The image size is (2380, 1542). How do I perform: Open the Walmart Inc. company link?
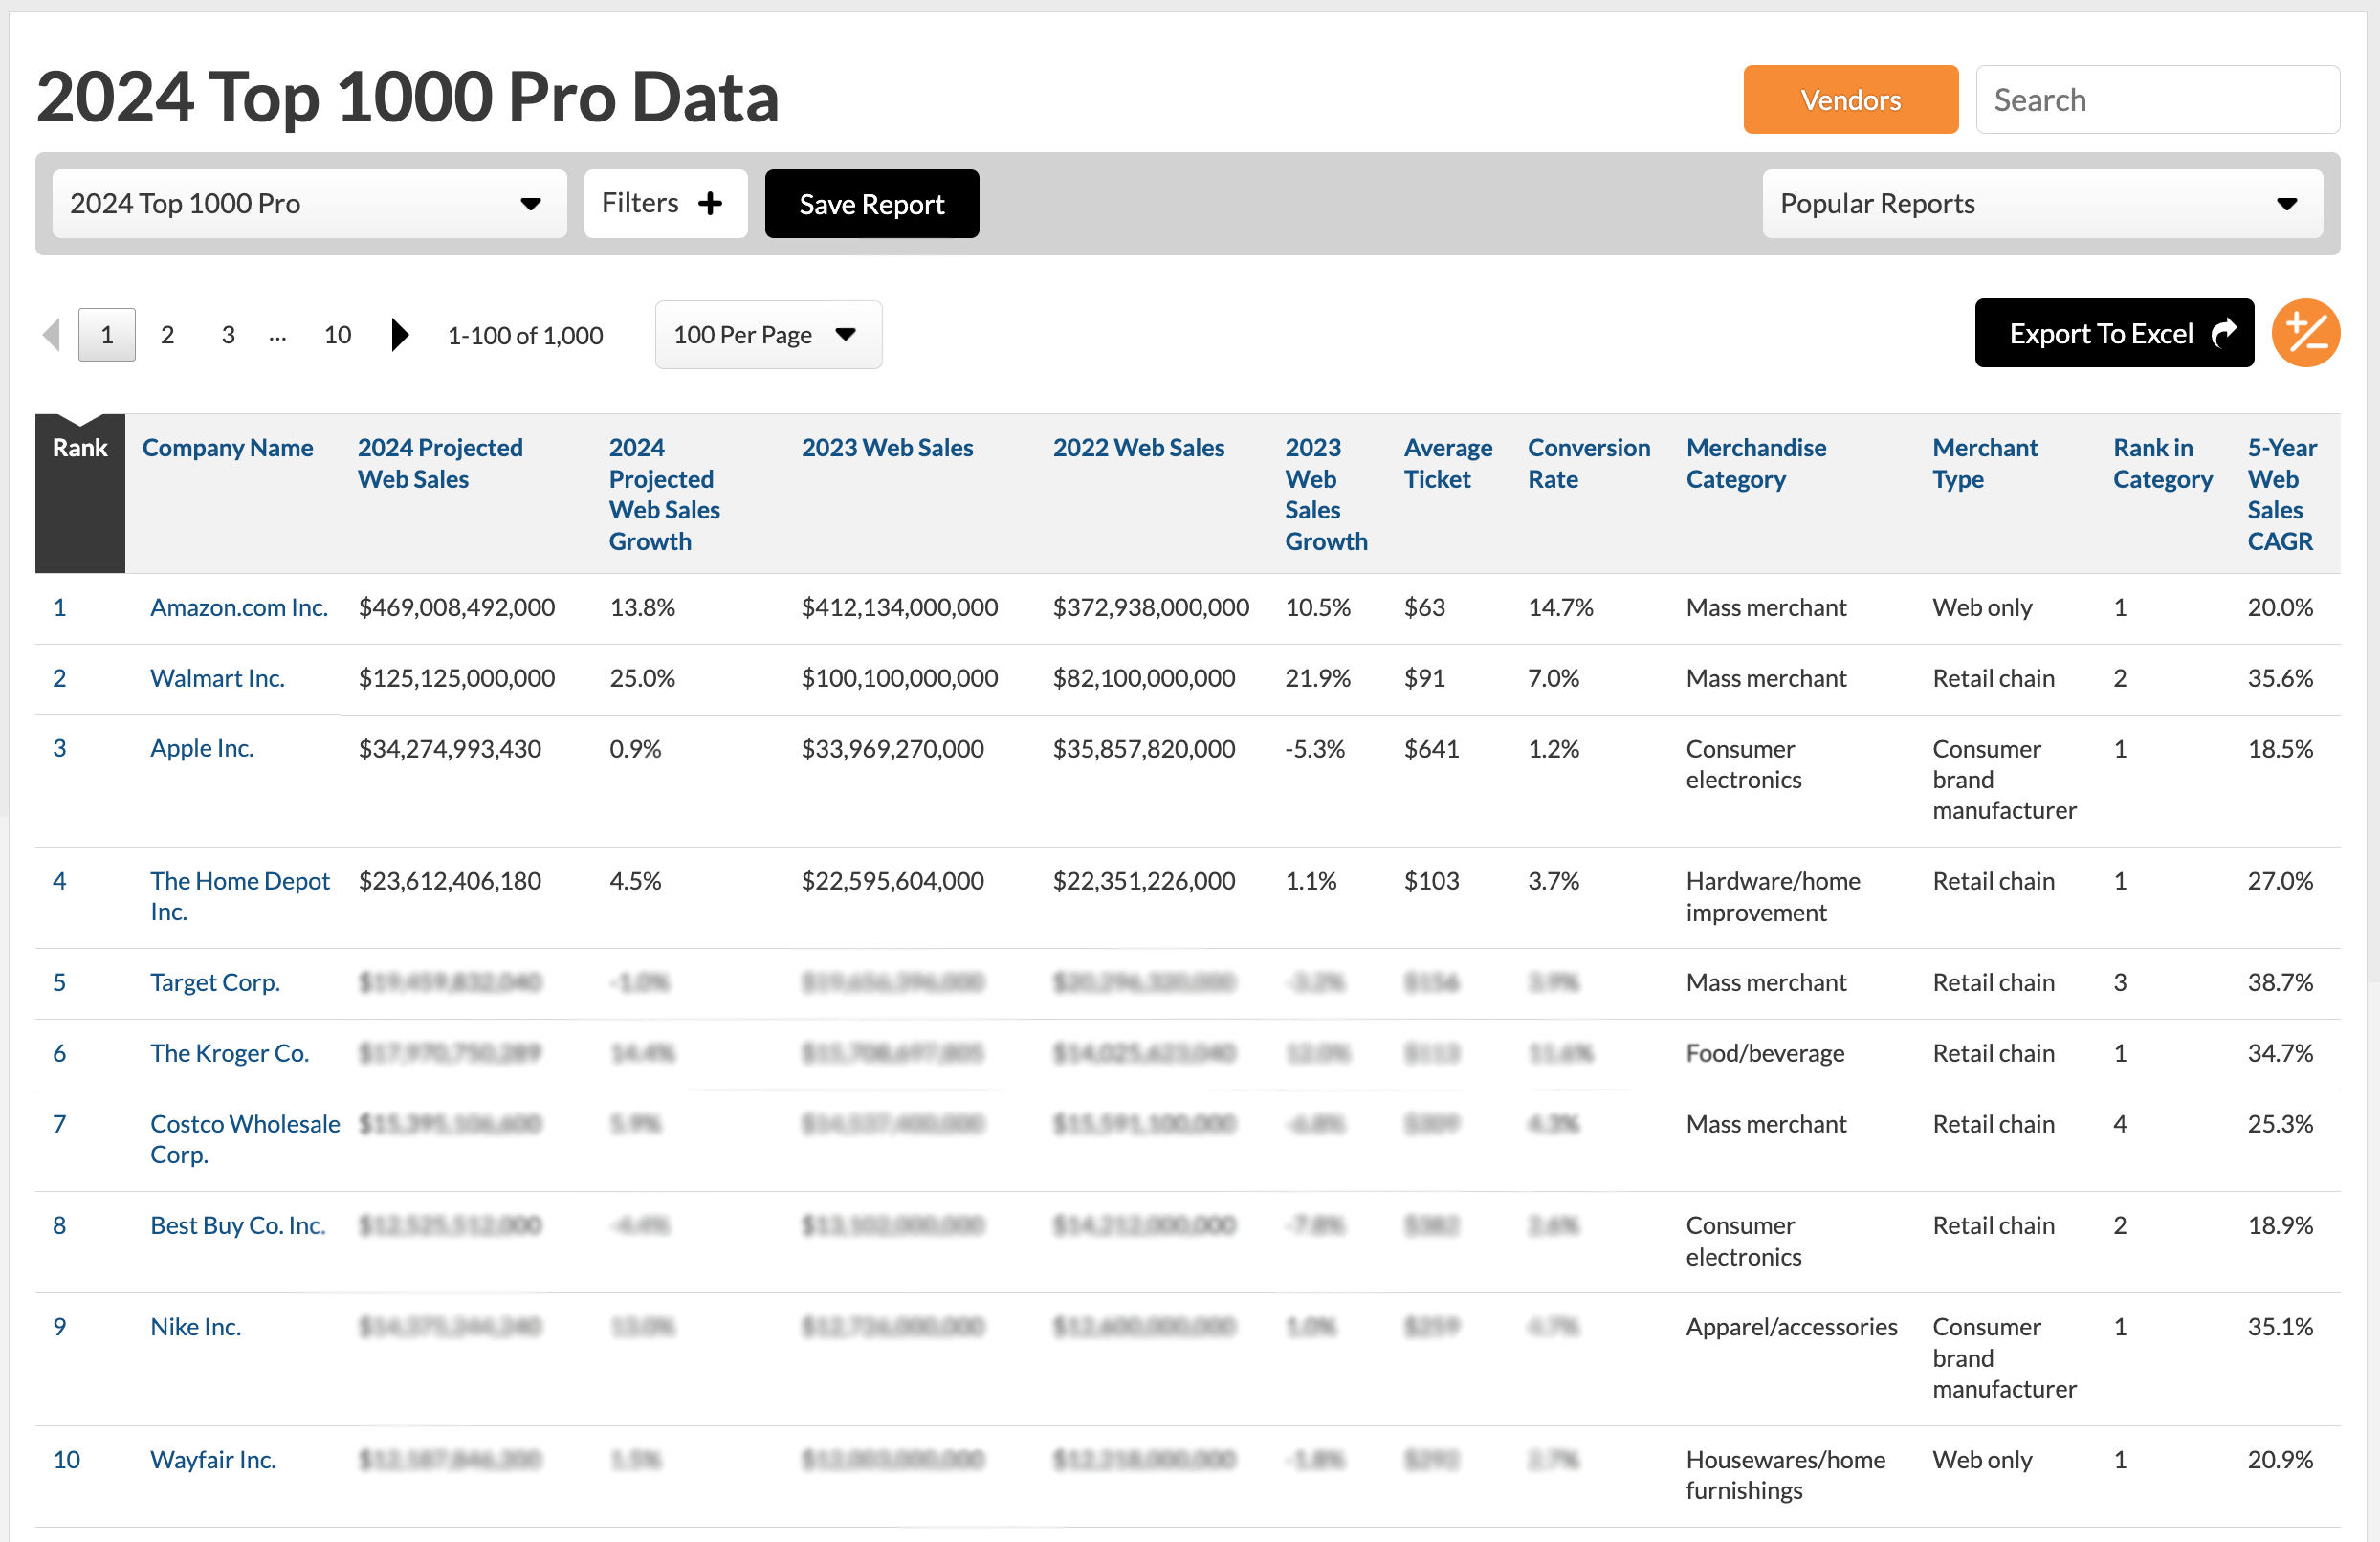[x=217, y=678]
